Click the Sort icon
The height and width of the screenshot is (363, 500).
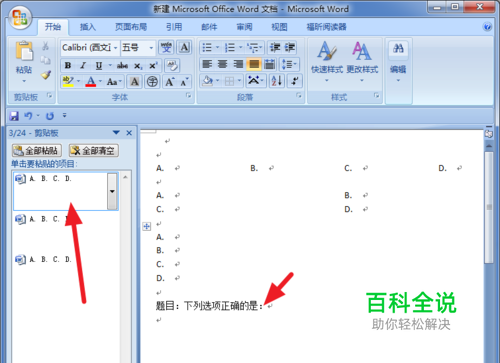[x=277, y=81]
